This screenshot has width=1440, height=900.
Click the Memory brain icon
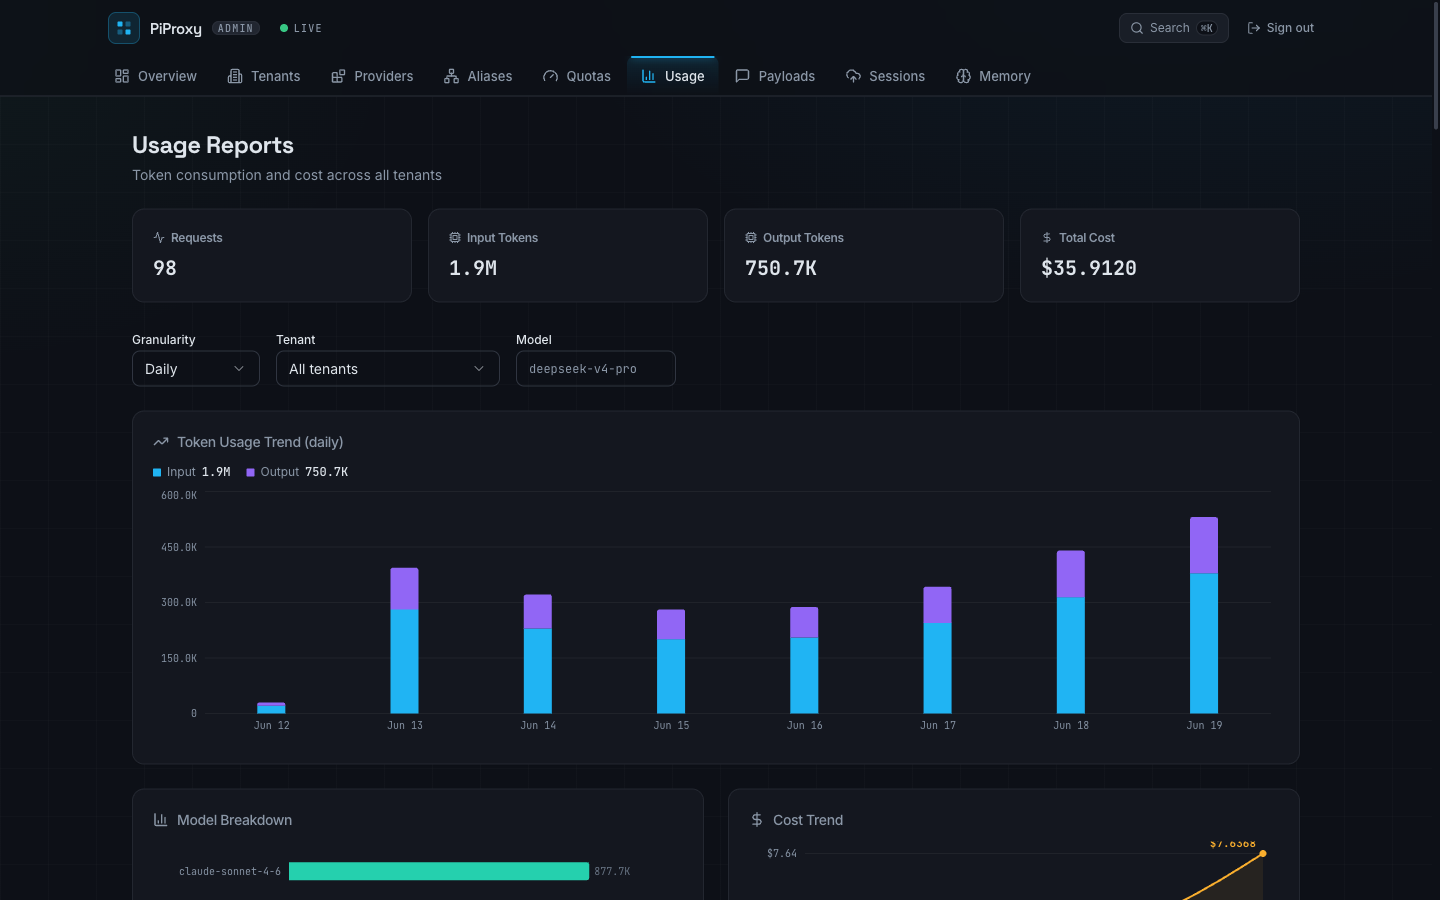pos(963,76)
